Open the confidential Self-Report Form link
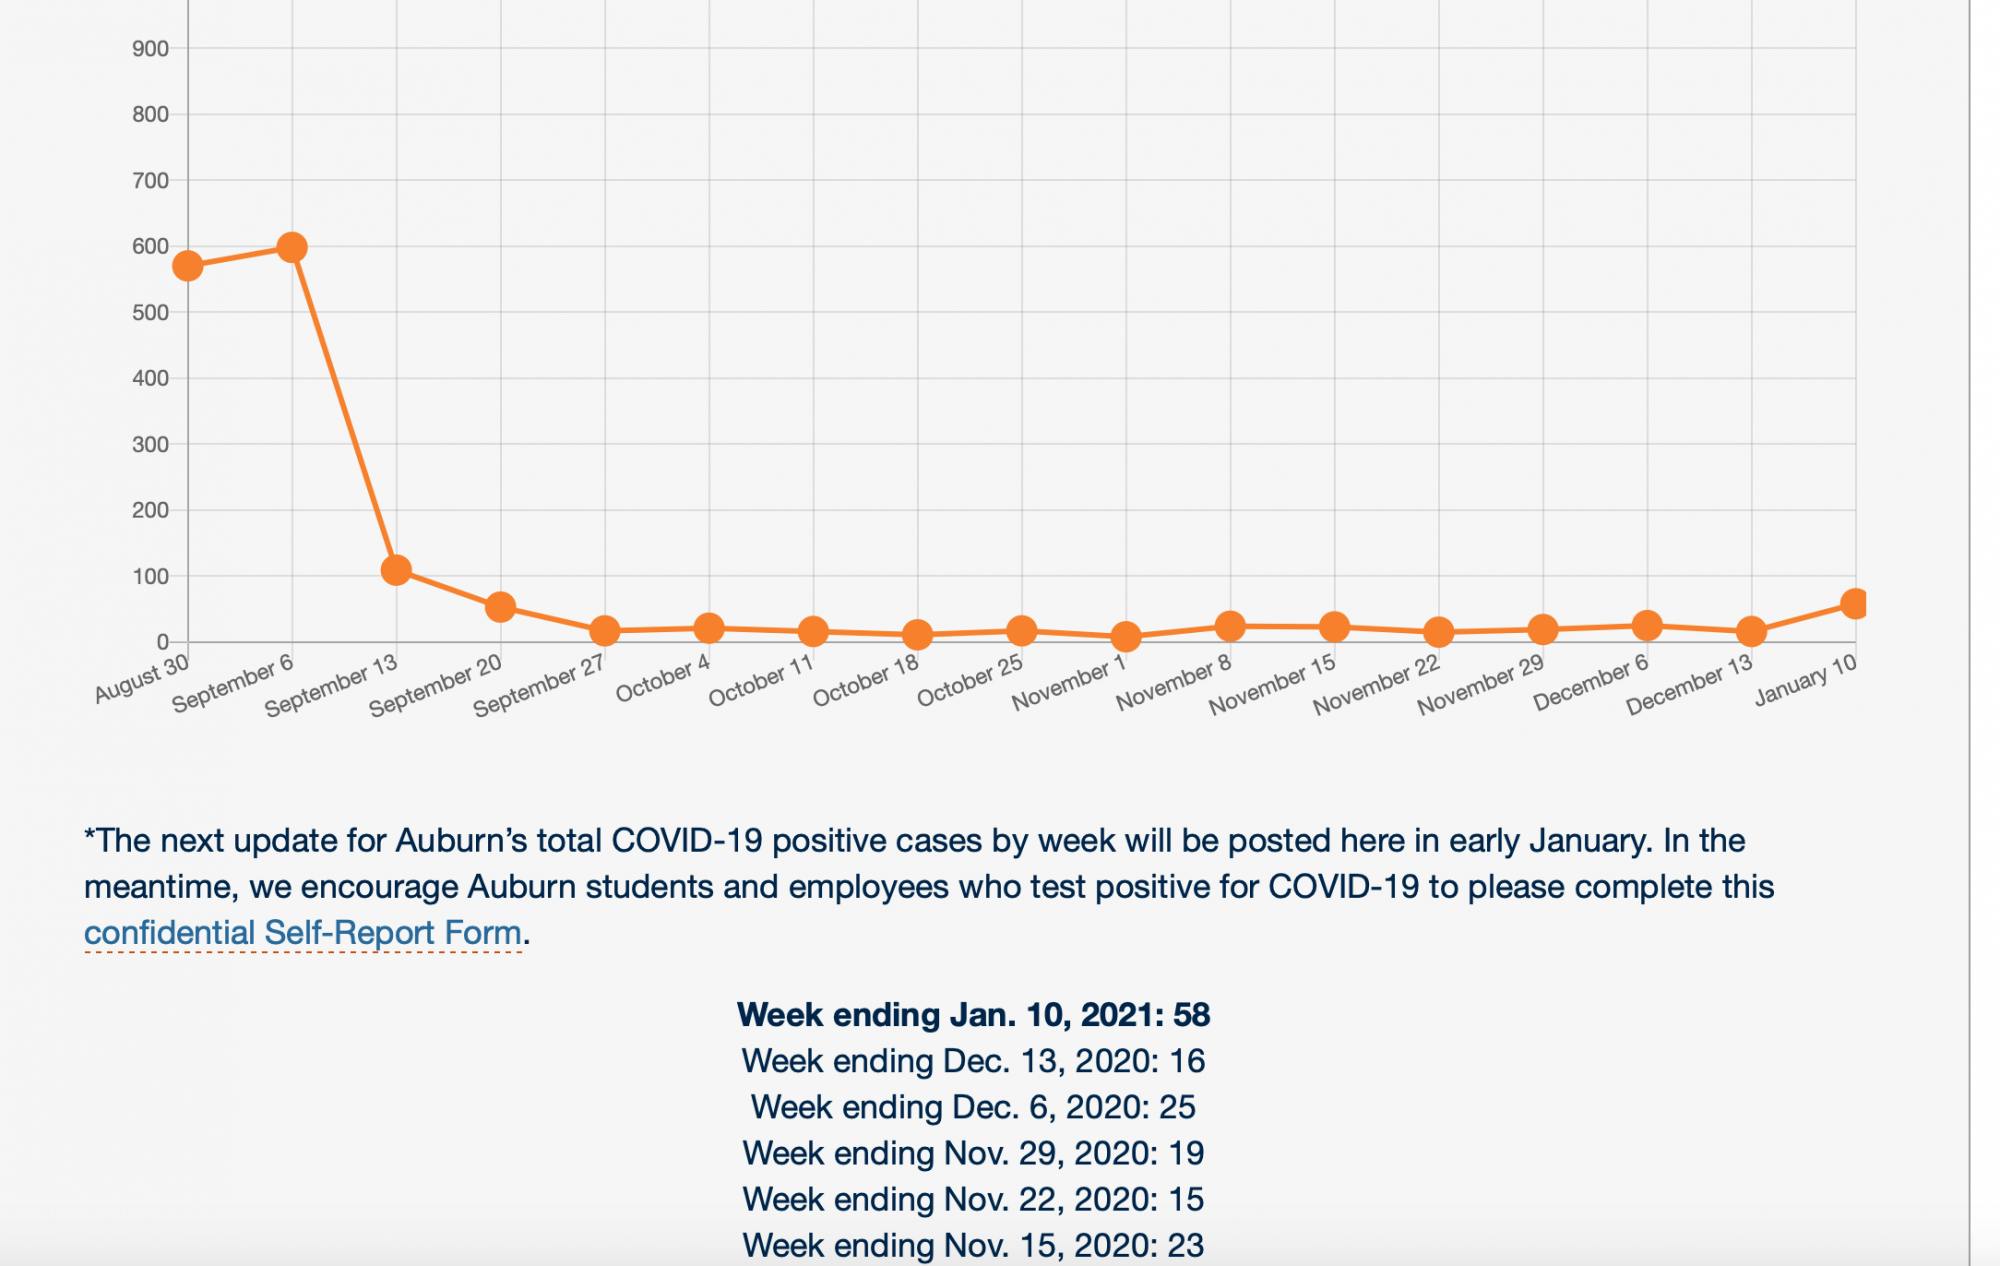This screenshot has width=2000, height=1266. [x=302, y=933]
